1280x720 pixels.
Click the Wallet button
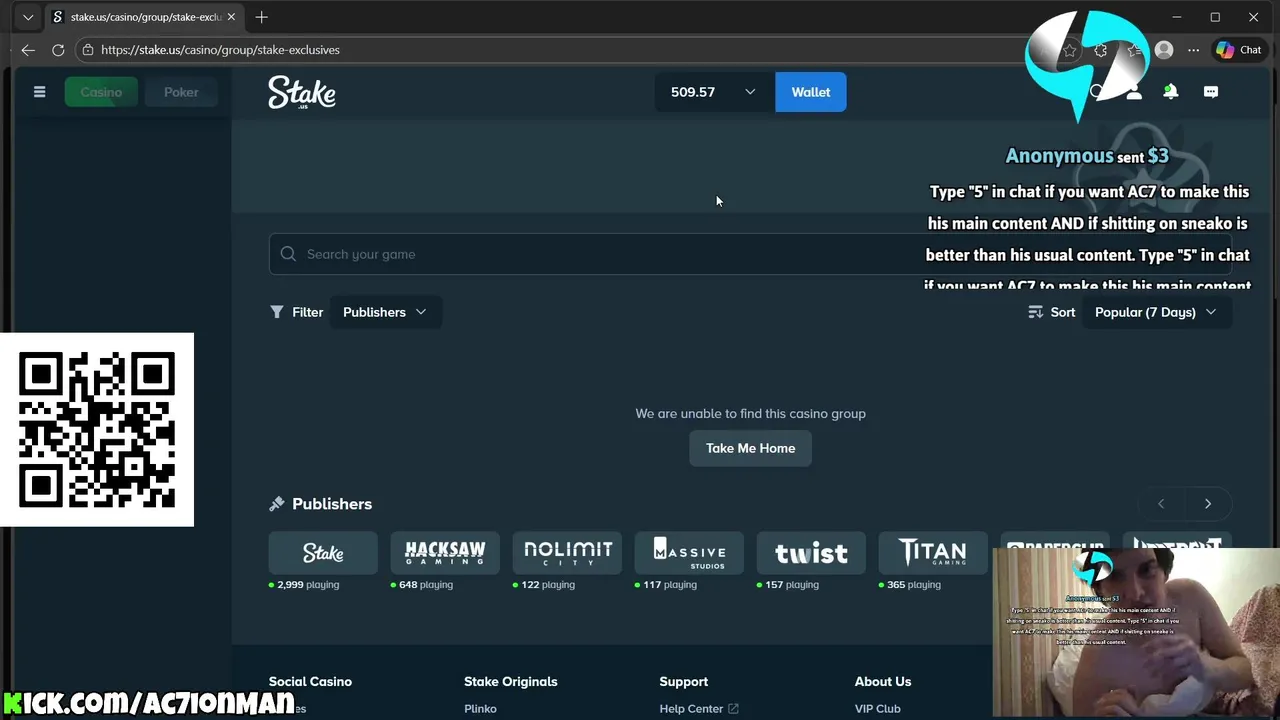point(811,92)
